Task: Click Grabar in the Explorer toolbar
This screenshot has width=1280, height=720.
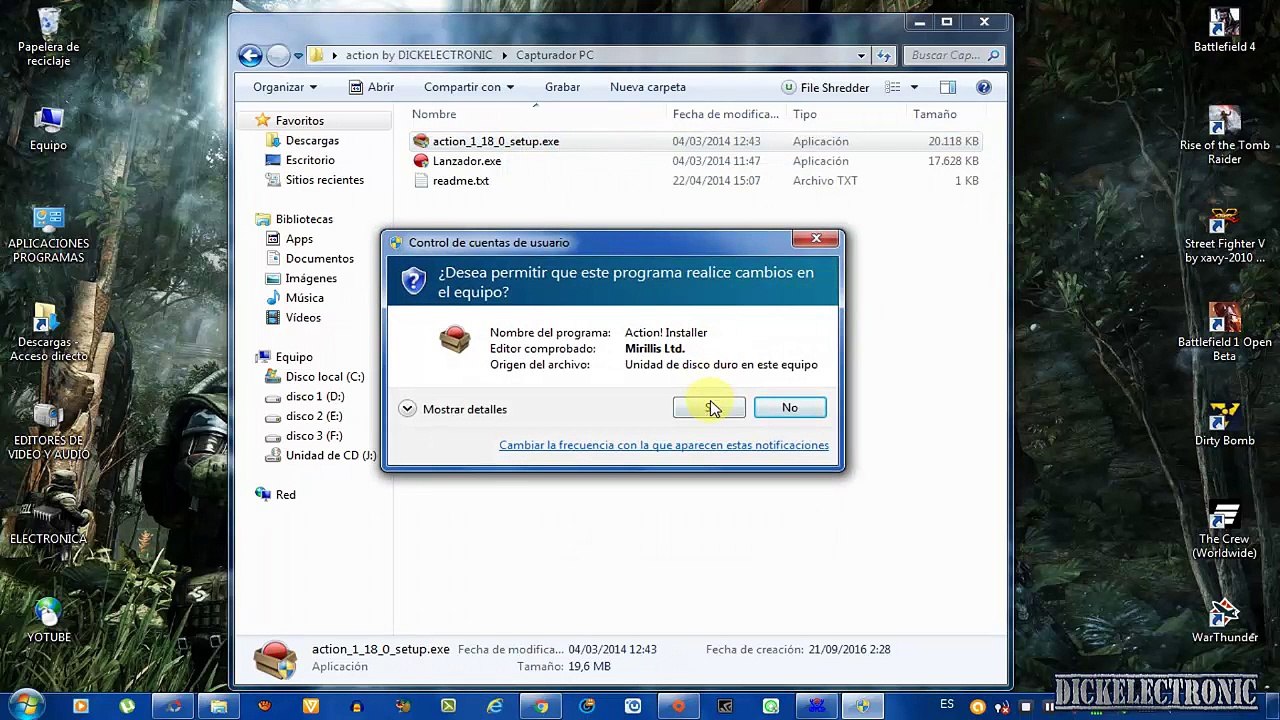Action: click(562, 87)
